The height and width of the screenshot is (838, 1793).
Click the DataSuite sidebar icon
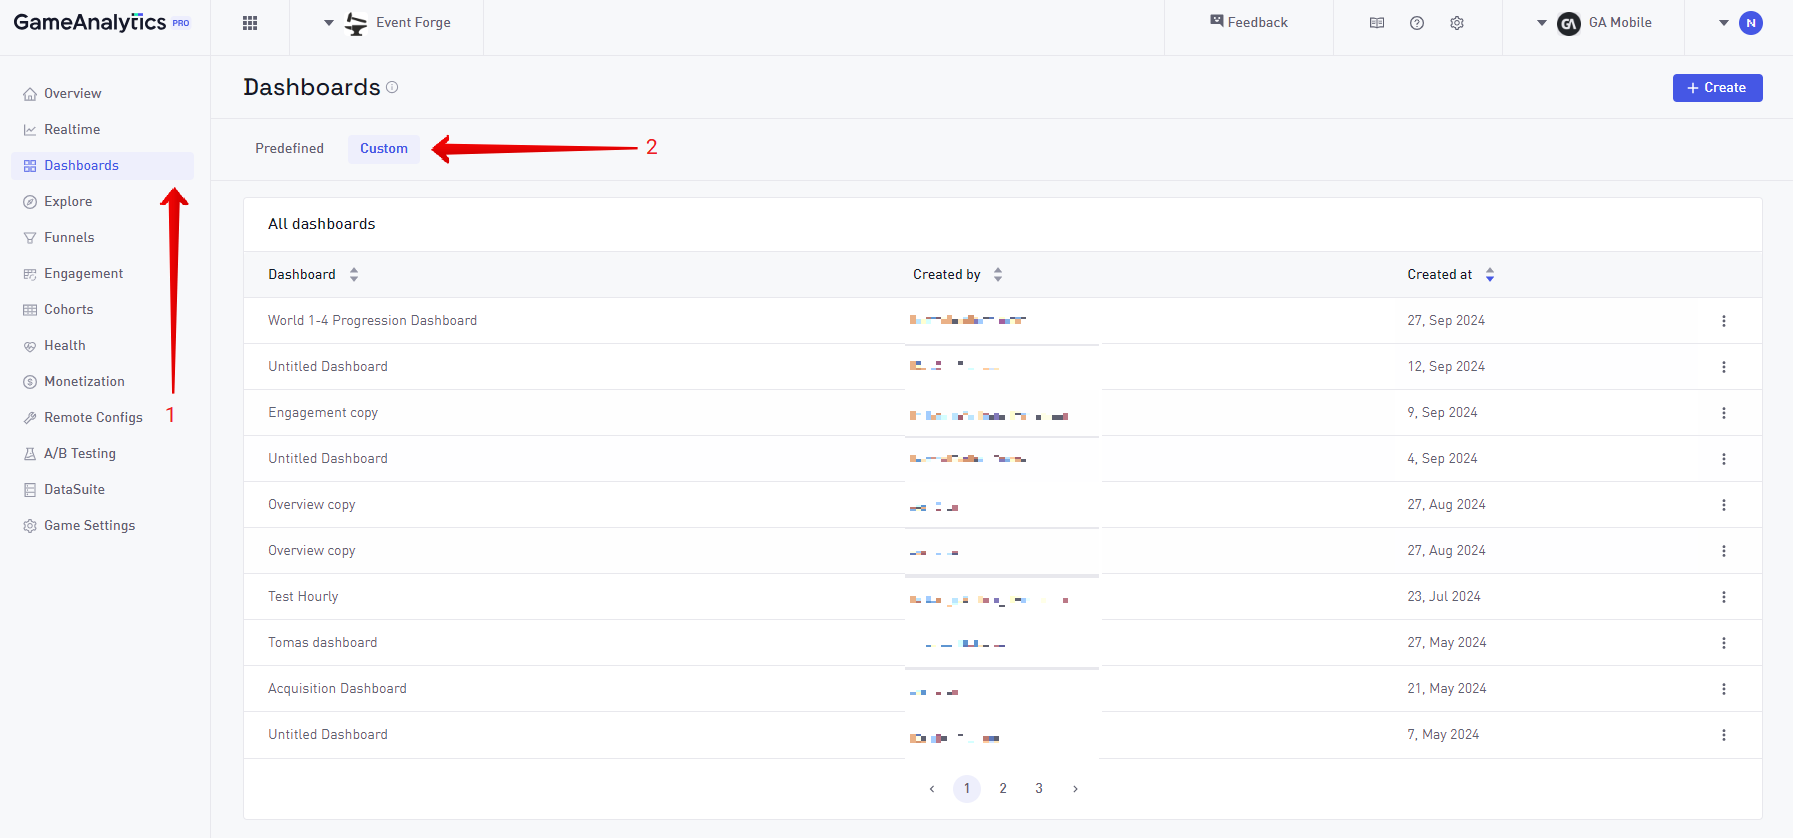tap(30, 490)
